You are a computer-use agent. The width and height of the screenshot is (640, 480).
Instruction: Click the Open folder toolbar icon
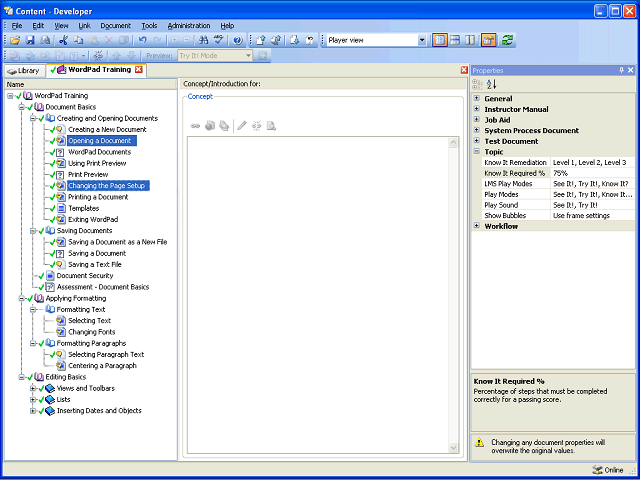(x=15, y=40)
